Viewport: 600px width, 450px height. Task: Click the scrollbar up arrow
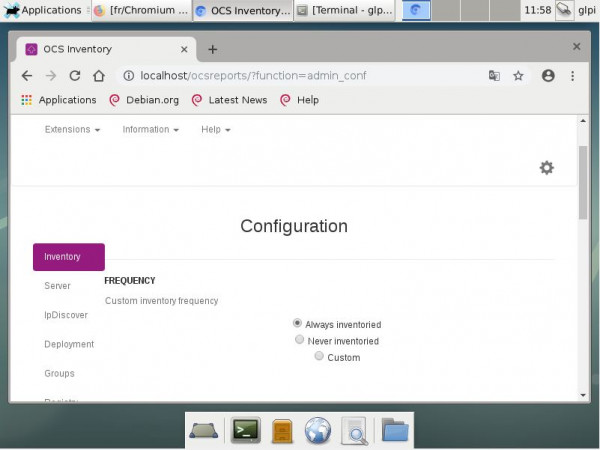coord(583,121)
